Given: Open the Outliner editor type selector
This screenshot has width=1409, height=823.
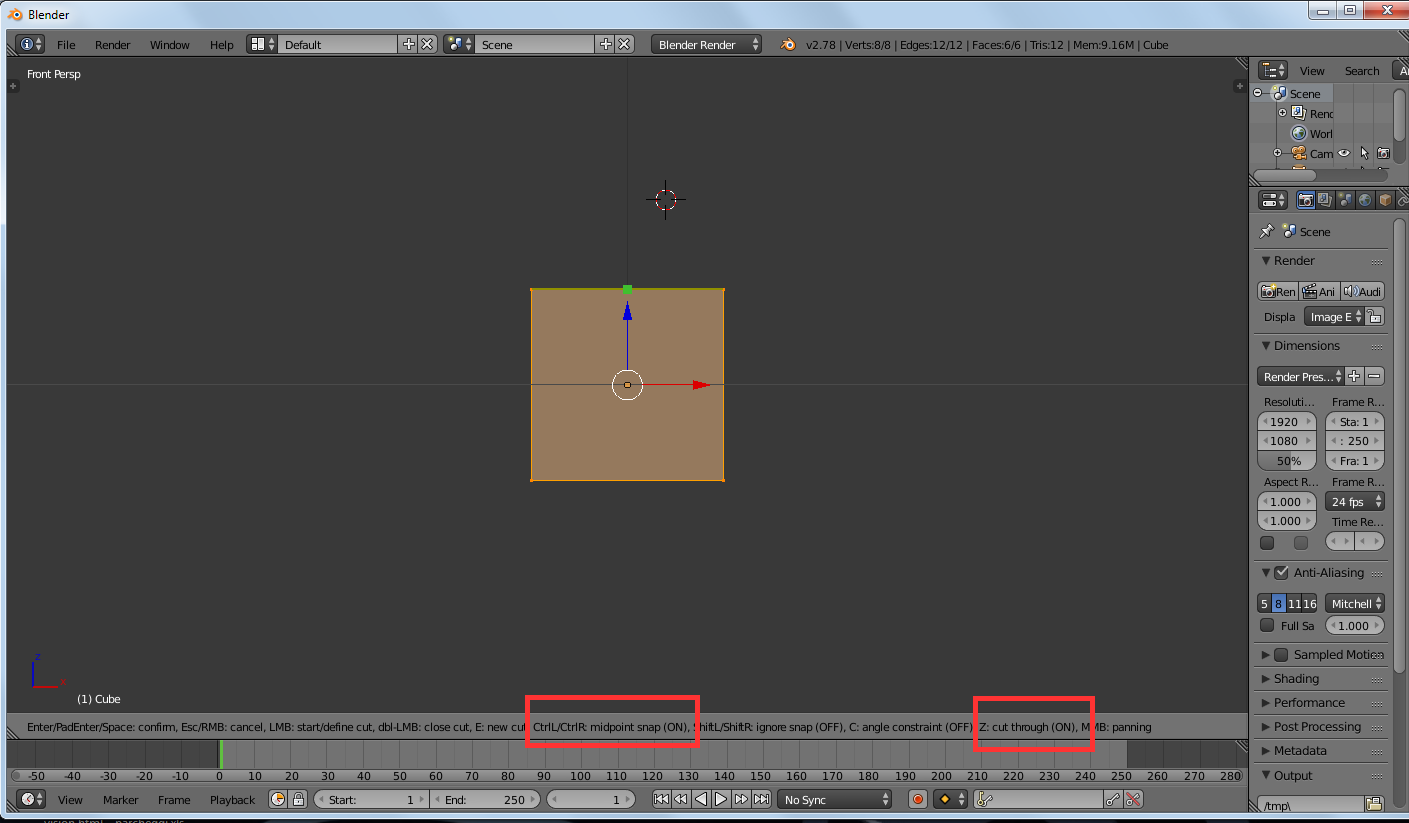Looking at the screenshot, I should [x=1273, y=70].
